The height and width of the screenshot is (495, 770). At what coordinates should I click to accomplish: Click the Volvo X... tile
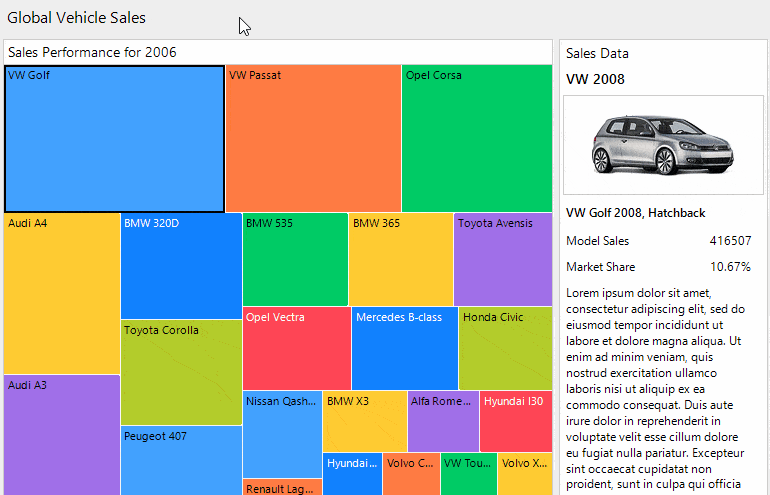pos(525,474)
